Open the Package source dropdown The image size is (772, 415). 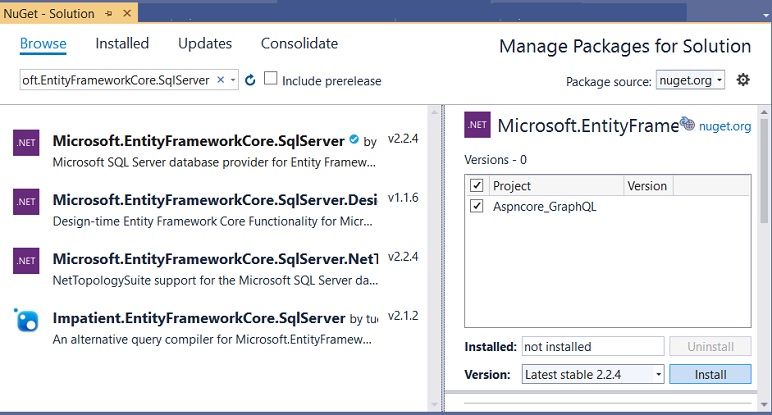690,81
